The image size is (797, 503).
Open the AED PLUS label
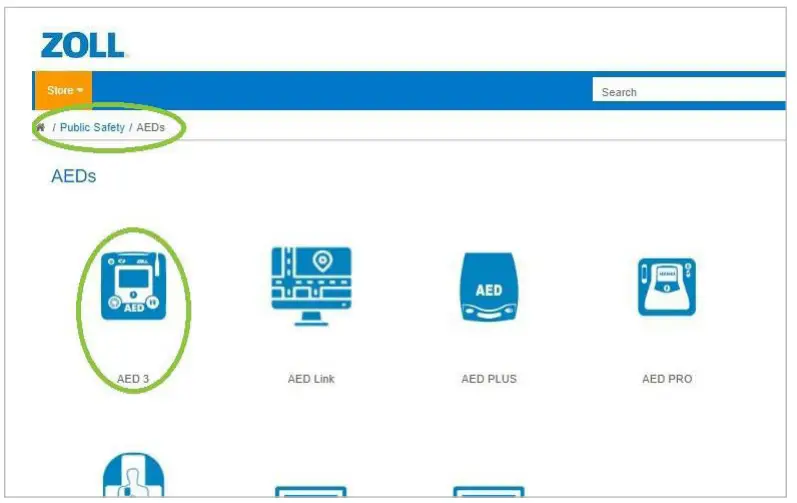click(x=489, y=379)
